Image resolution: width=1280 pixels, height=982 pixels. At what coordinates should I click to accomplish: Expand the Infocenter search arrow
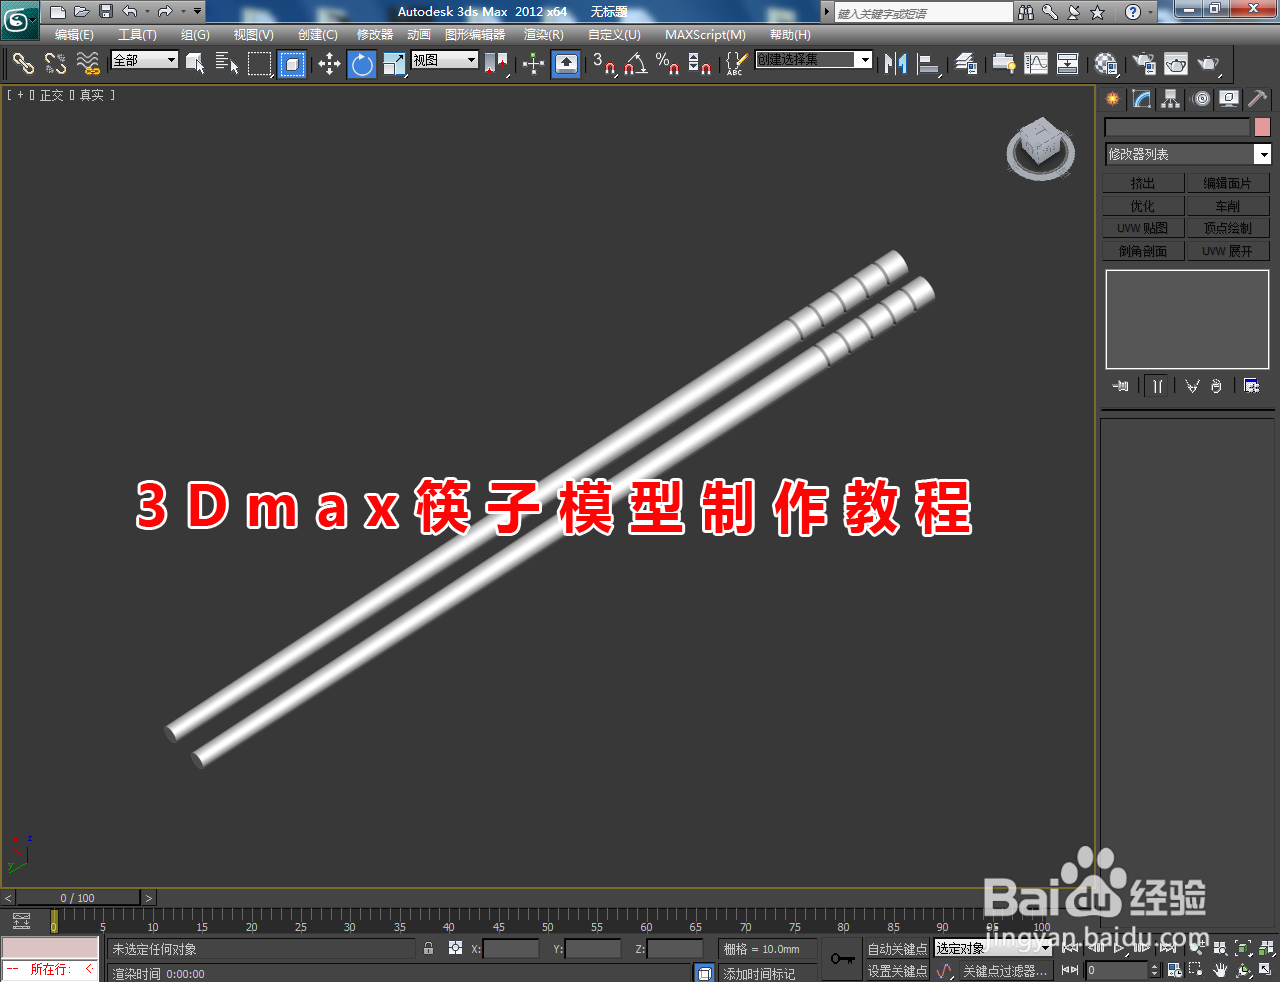[x=827, y=12]
